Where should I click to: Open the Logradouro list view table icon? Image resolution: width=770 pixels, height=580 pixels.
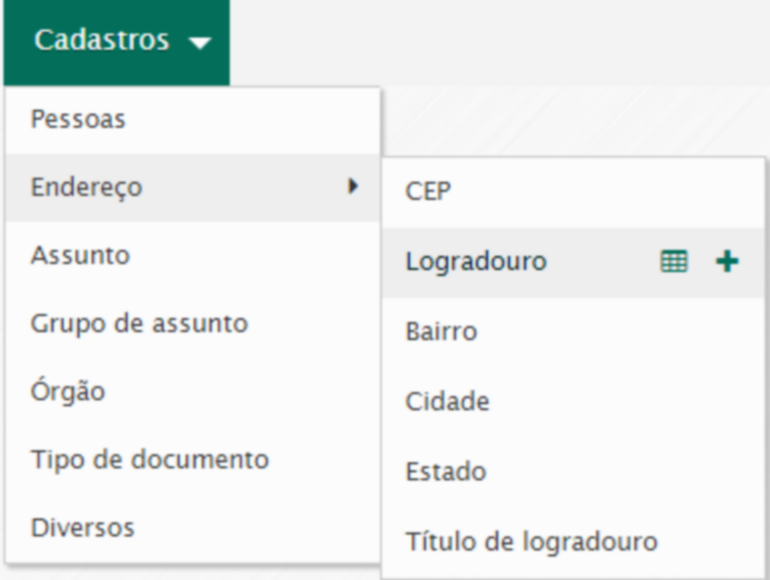pyautogui.click(x=675, y=262)
